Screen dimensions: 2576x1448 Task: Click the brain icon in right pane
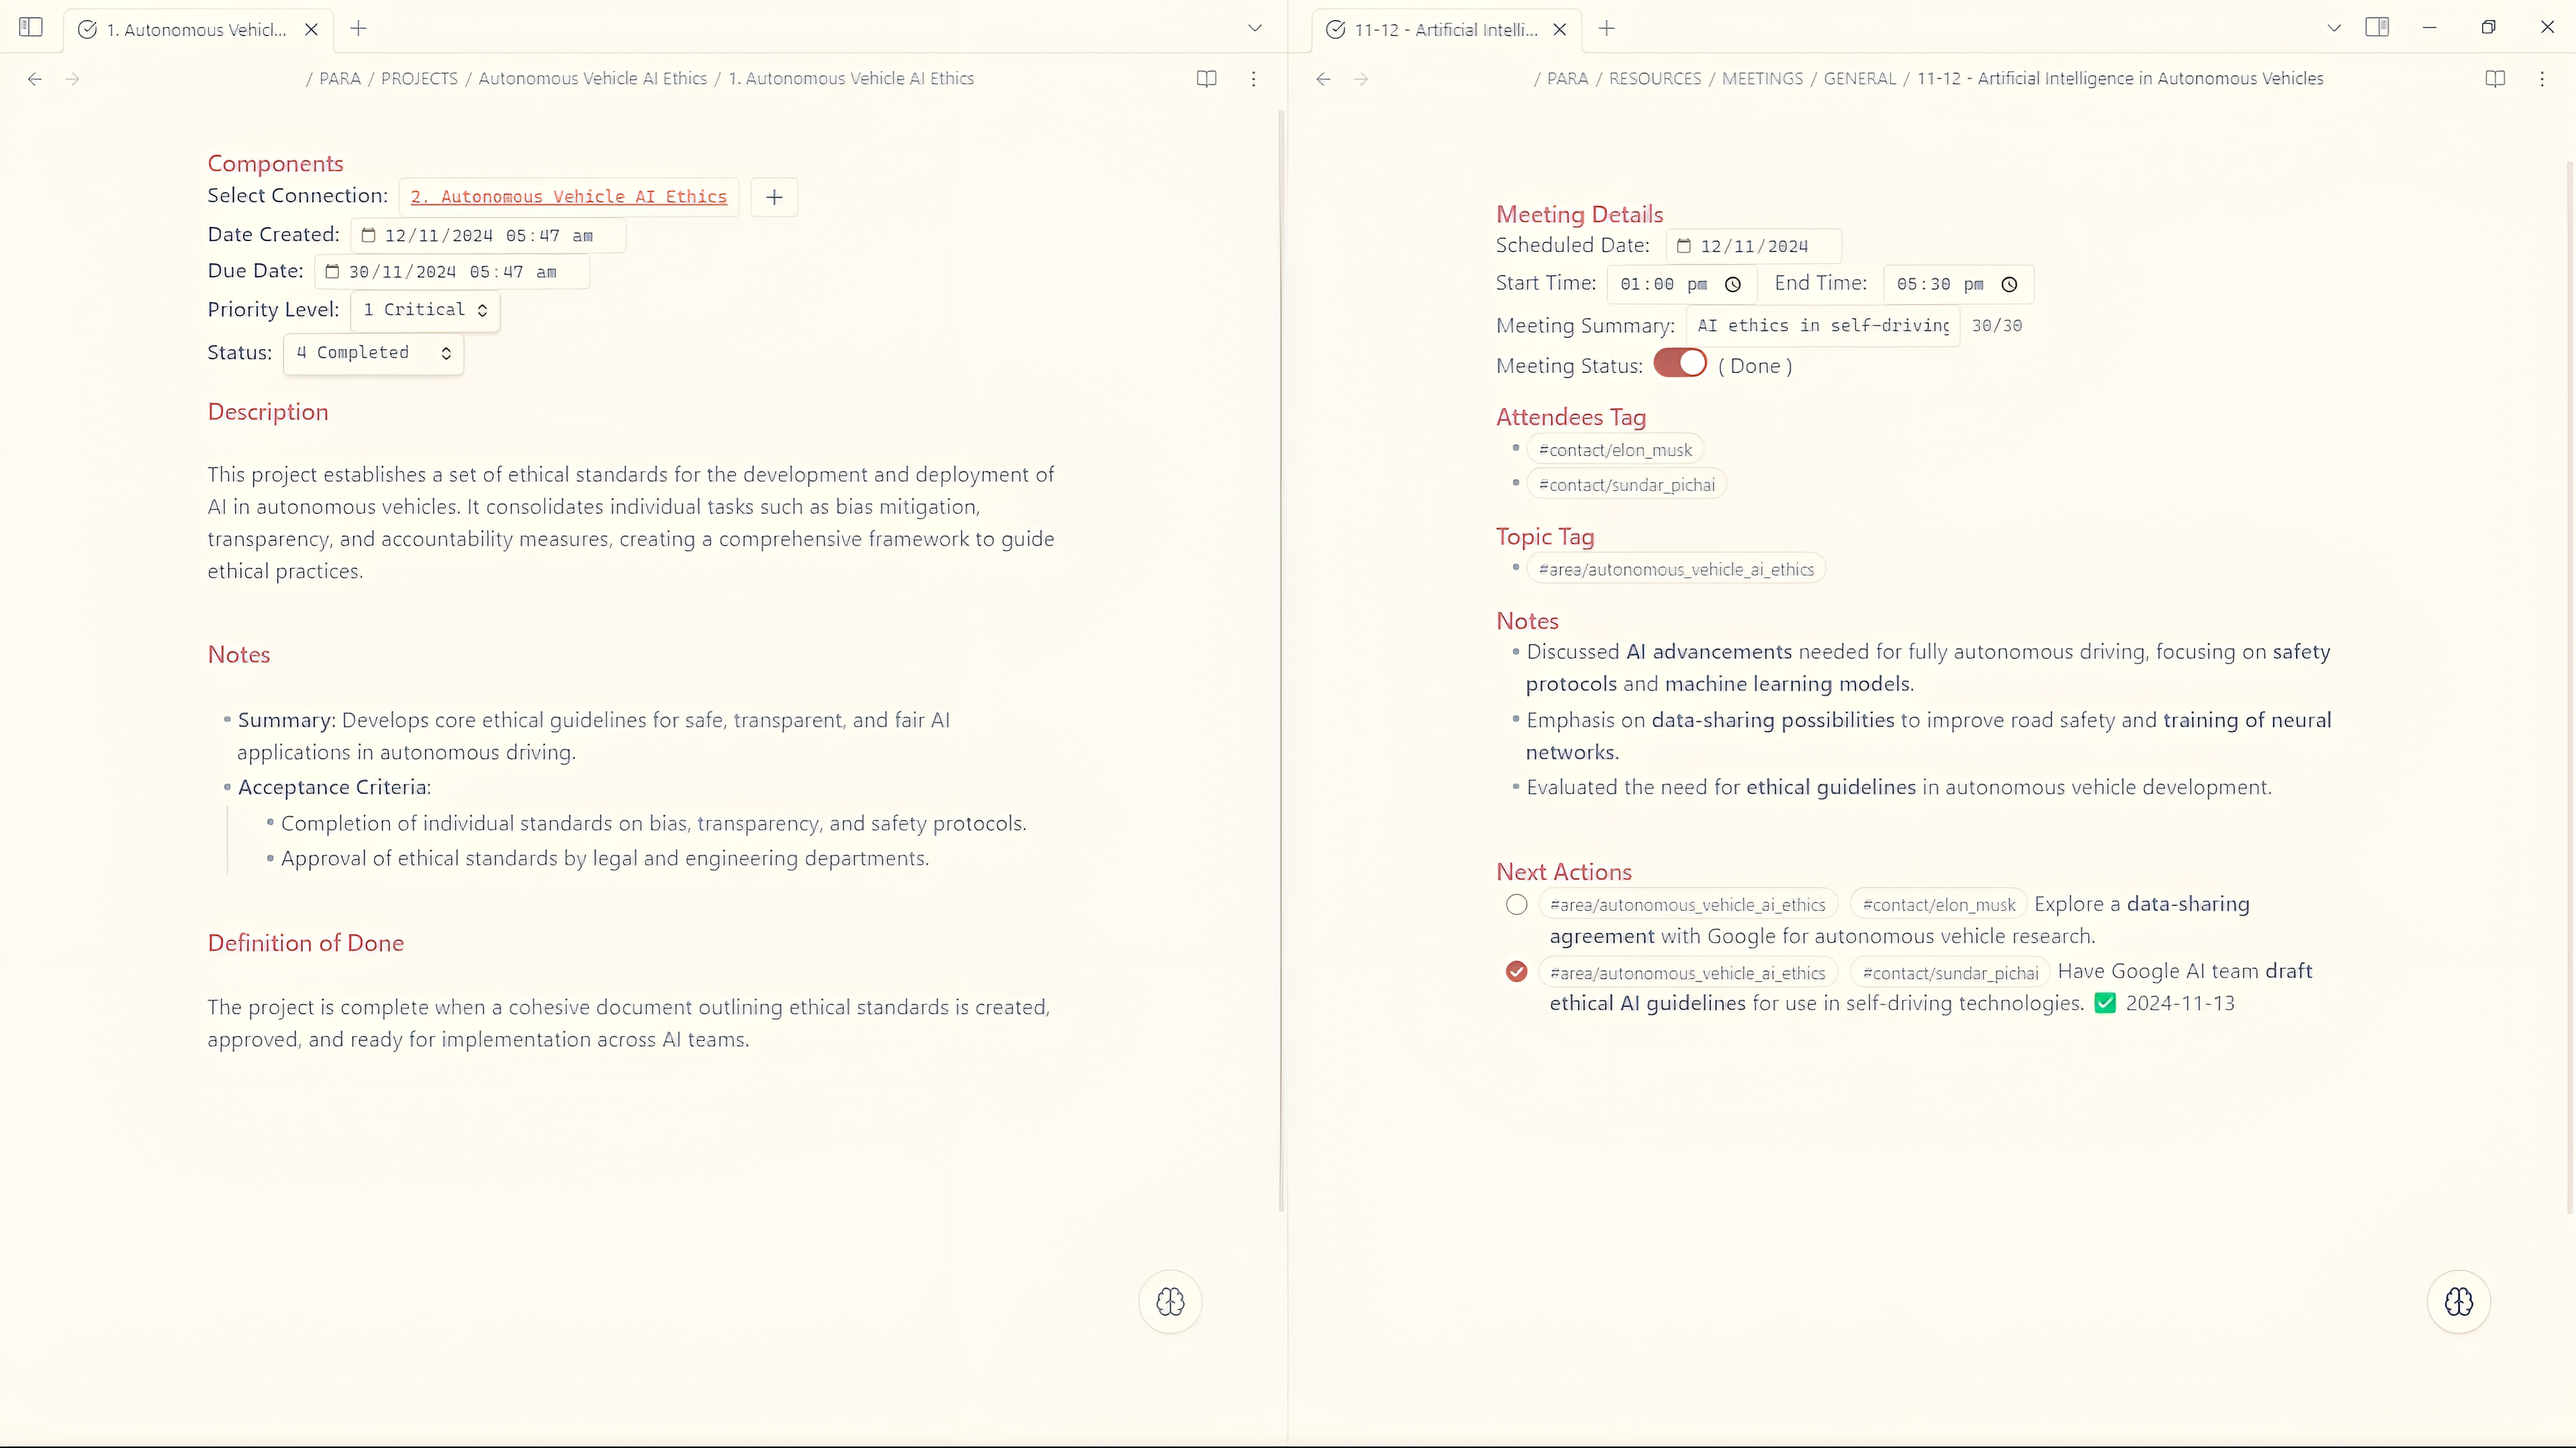pyautogui.click(x=2458, y=1301)
